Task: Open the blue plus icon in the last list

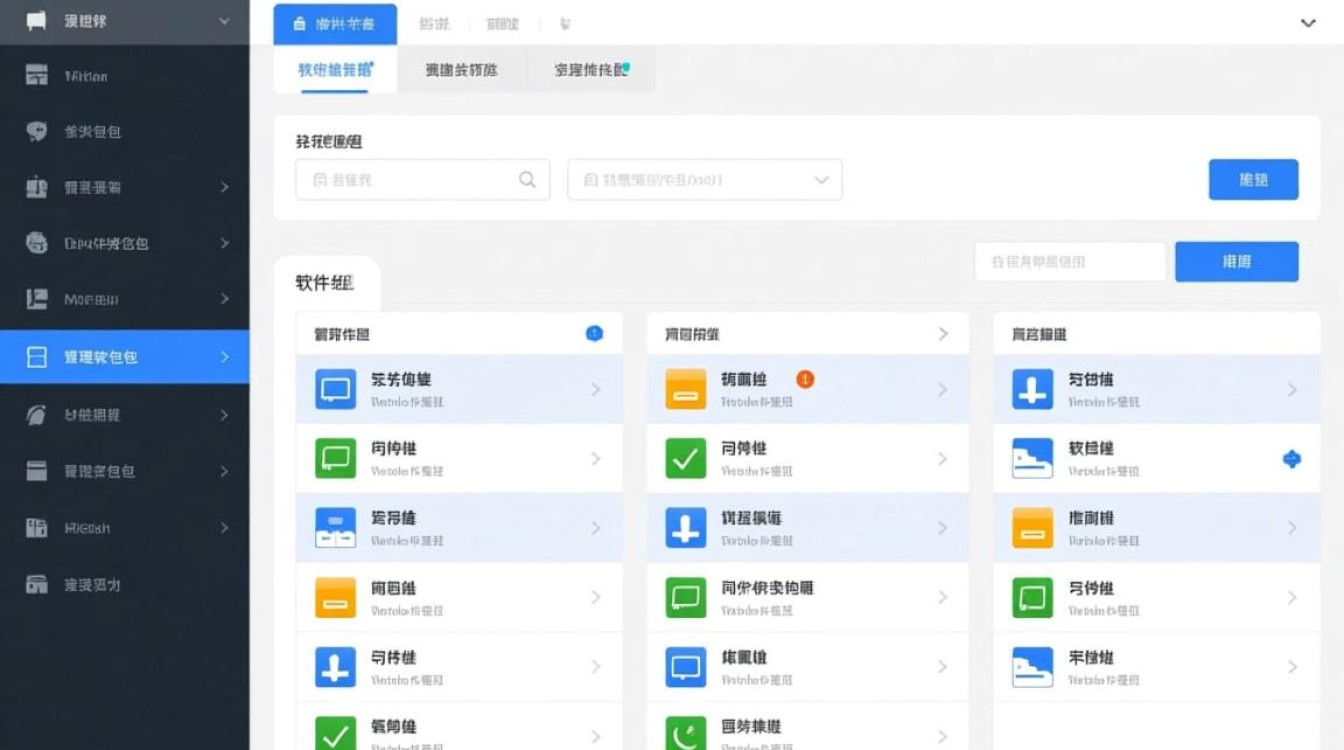Action: click(x=1032, y=389)
